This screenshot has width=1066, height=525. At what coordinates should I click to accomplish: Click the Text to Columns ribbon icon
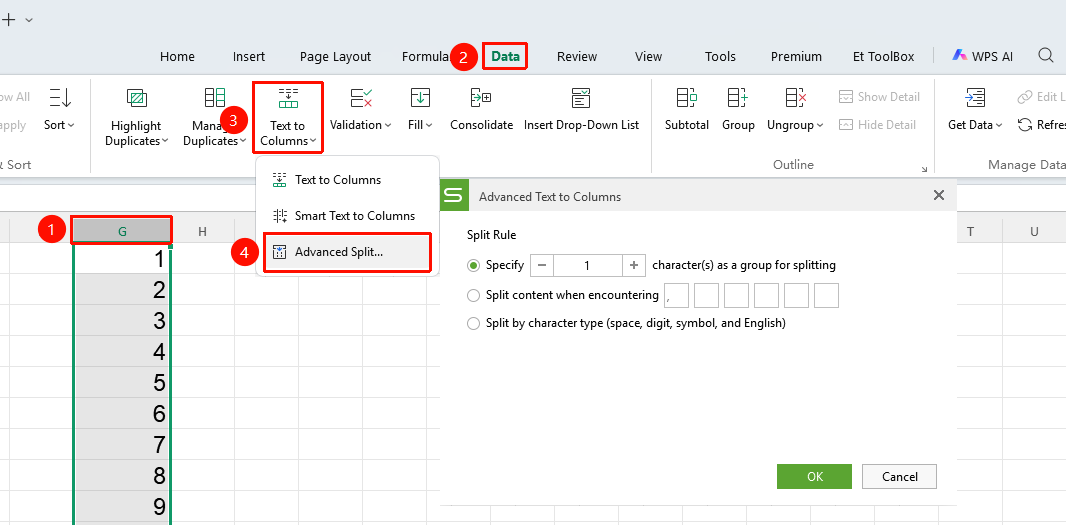[x=288, y=98]
